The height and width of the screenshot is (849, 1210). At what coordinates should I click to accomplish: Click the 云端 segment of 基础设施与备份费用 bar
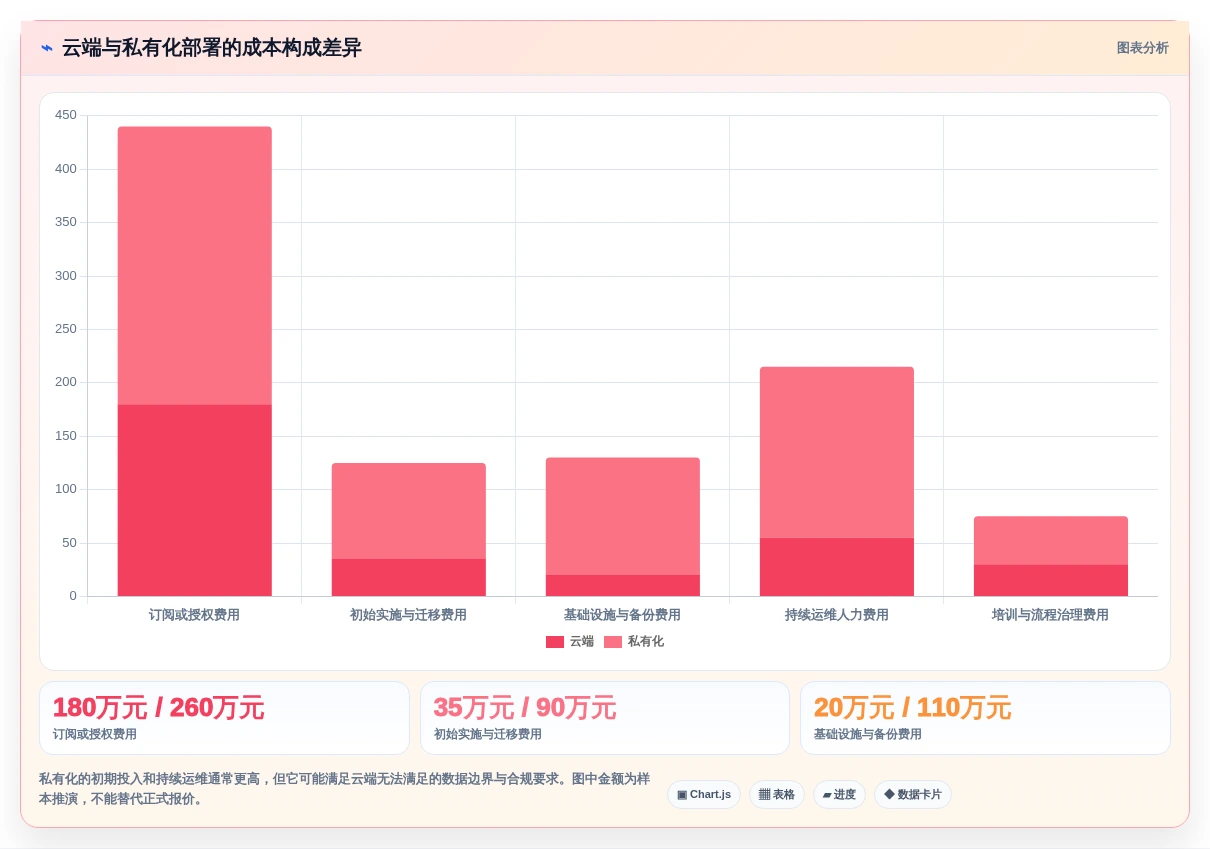click(x=623, y=585)
